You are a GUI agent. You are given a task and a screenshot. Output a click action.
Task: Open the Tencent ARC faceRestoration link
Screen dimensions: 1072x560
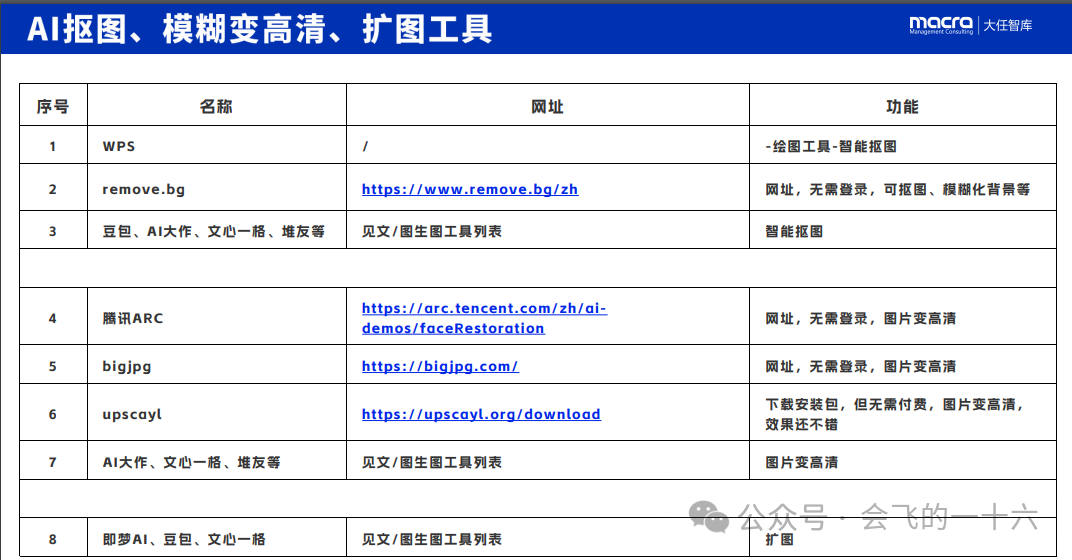tap(484, 318)
